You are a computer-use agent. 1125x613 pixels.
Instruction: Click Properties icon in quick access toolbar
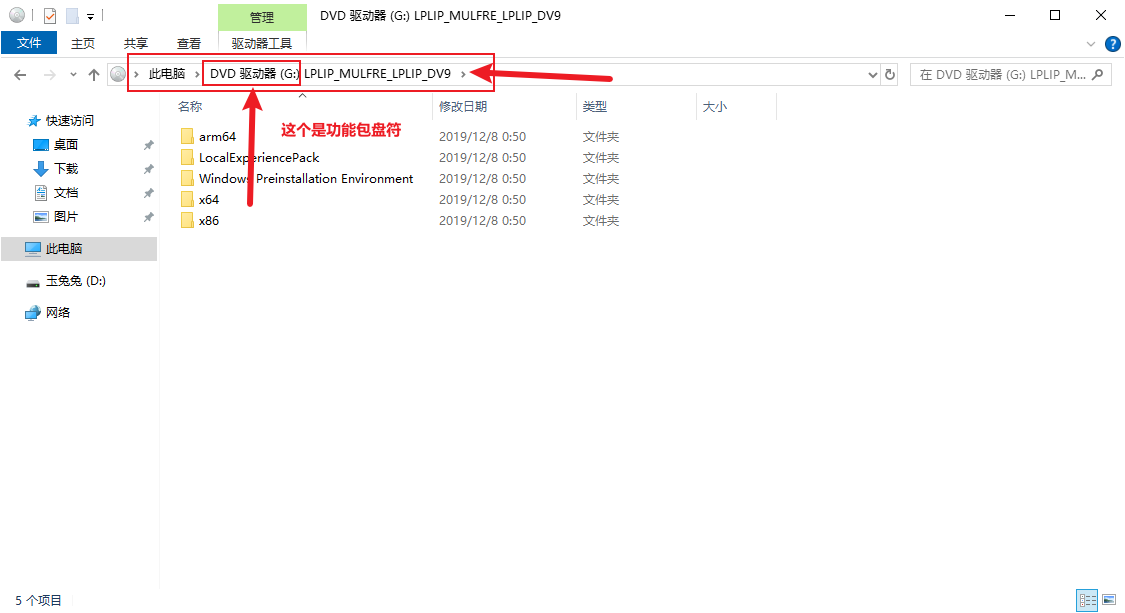point(50,16)
